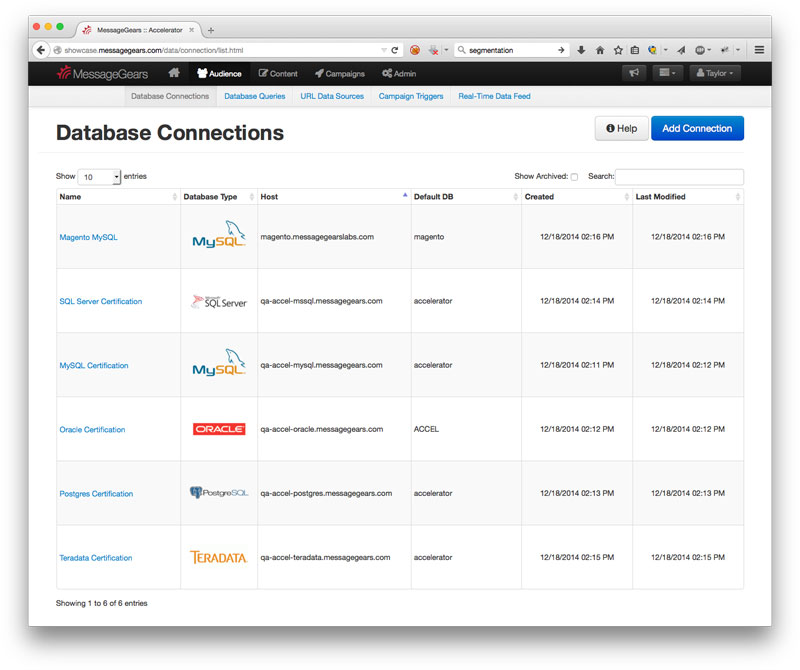Screen dimensions: 800x670
Task: Click the Firefox back arrow button
Action: 41,49
